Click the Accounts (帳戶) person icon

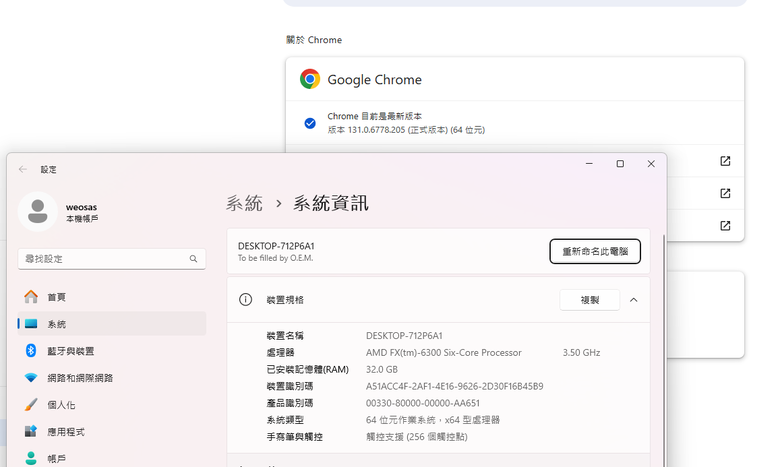point(31,458)
